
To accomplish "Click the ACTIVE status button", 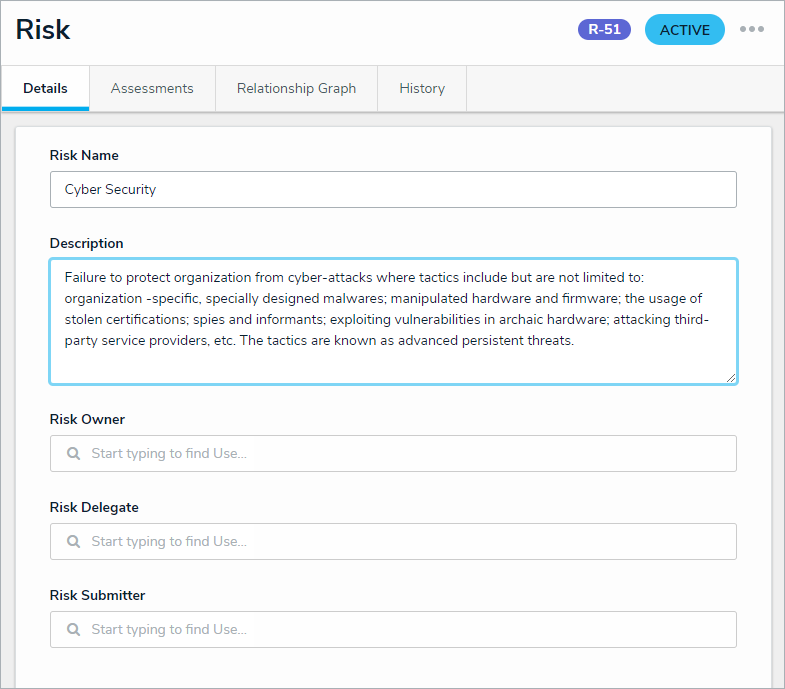I will tap(684, 30).
